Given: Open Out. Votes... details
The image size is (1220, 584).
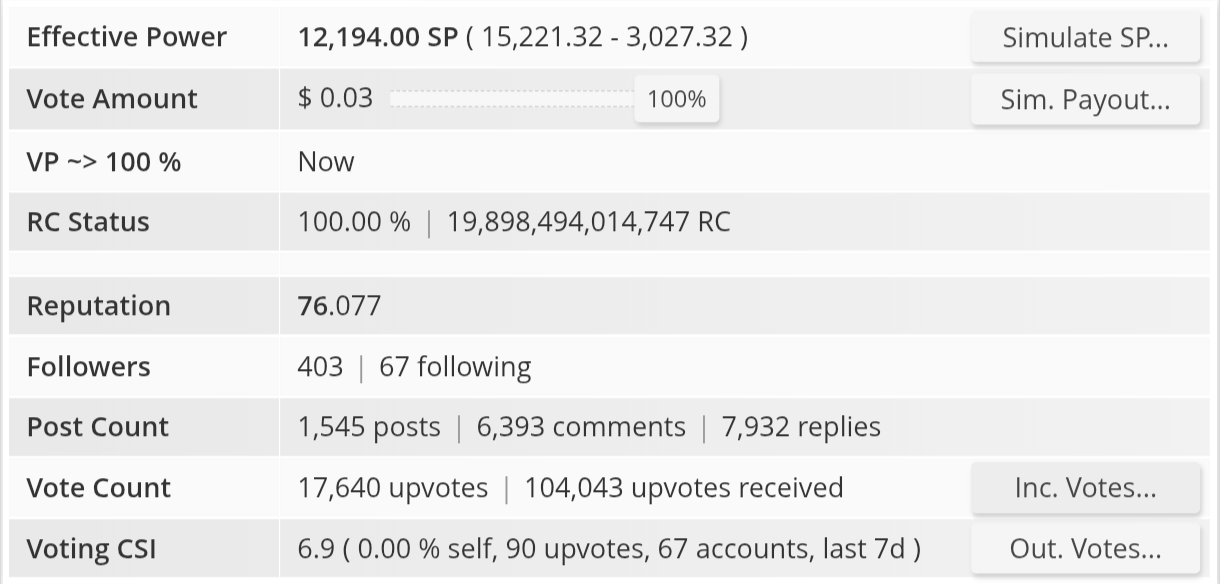Looking at the screenshot, I should (x=1085, y=549).
